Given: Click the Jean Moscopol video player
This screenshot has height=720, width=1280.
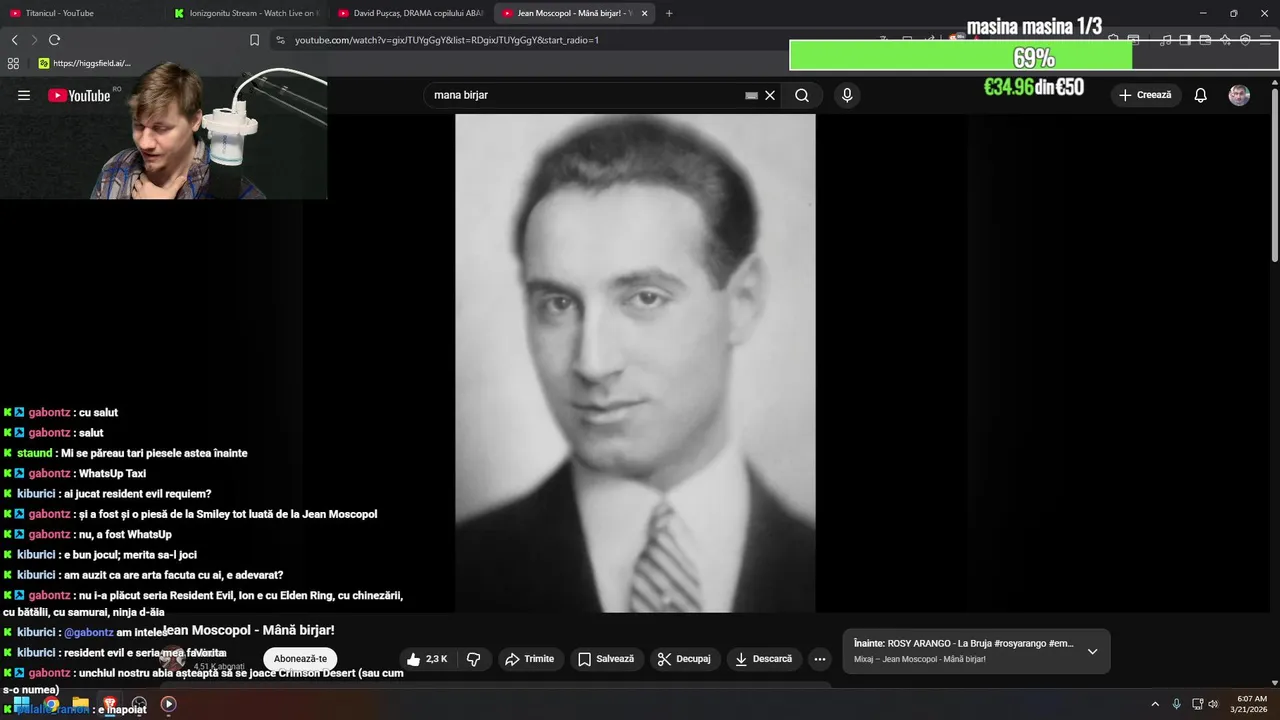Looking at the screenshot, I should [x=635, y=363].
